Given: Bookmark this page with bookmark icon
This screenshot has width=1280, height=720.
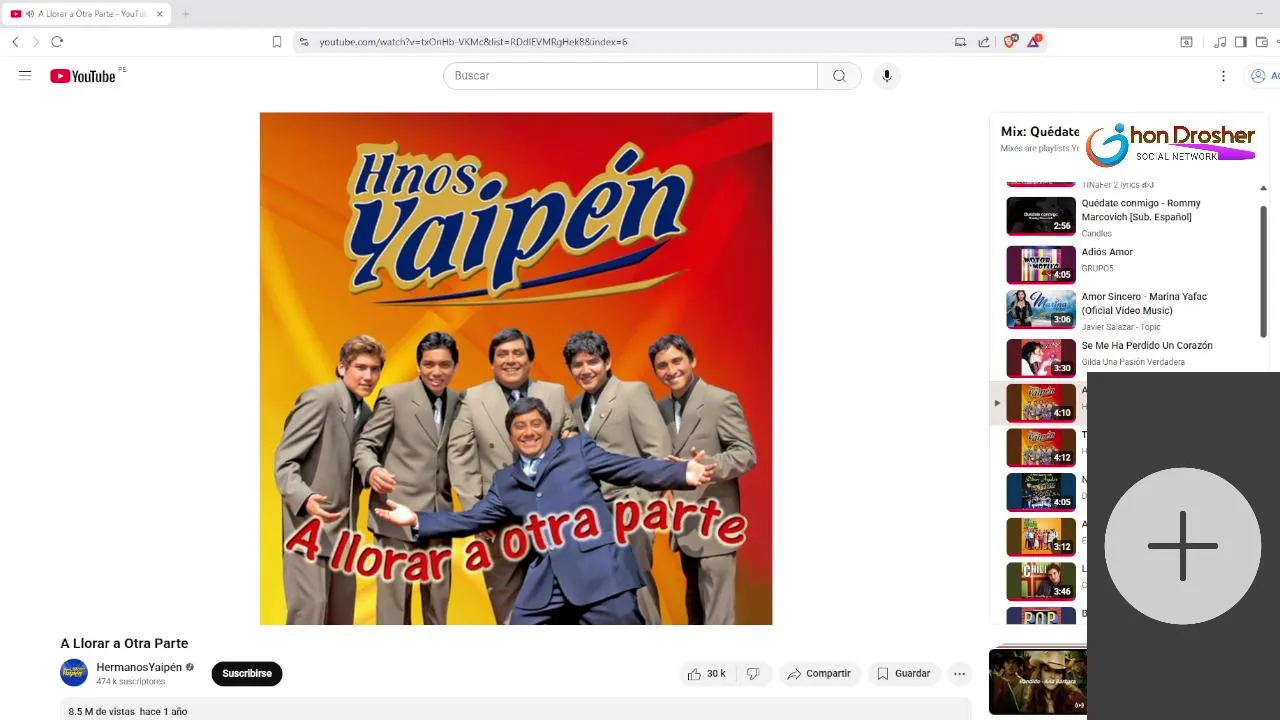Looking at the screenshot, I should point(277,42).
